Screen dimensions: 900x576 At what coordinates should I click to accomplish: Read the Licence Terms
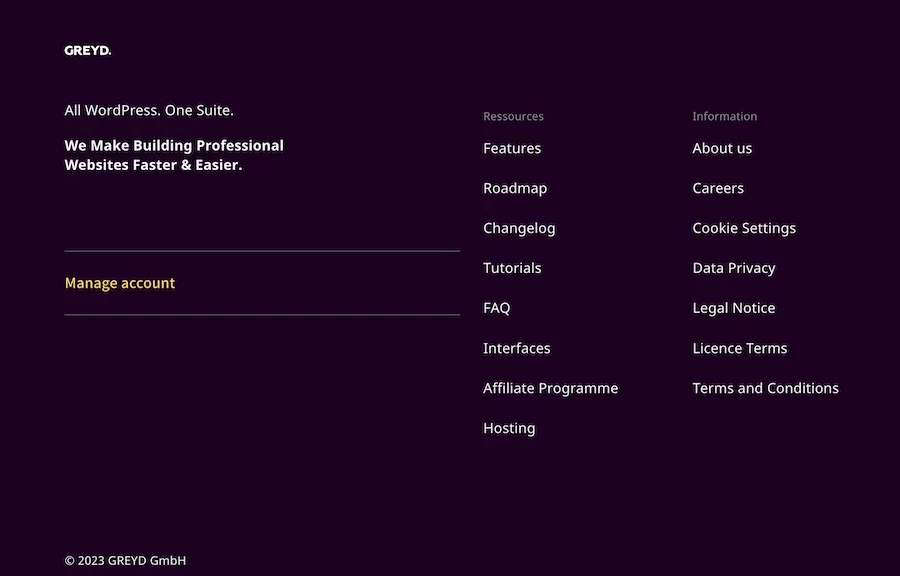[x=740, y=348]
